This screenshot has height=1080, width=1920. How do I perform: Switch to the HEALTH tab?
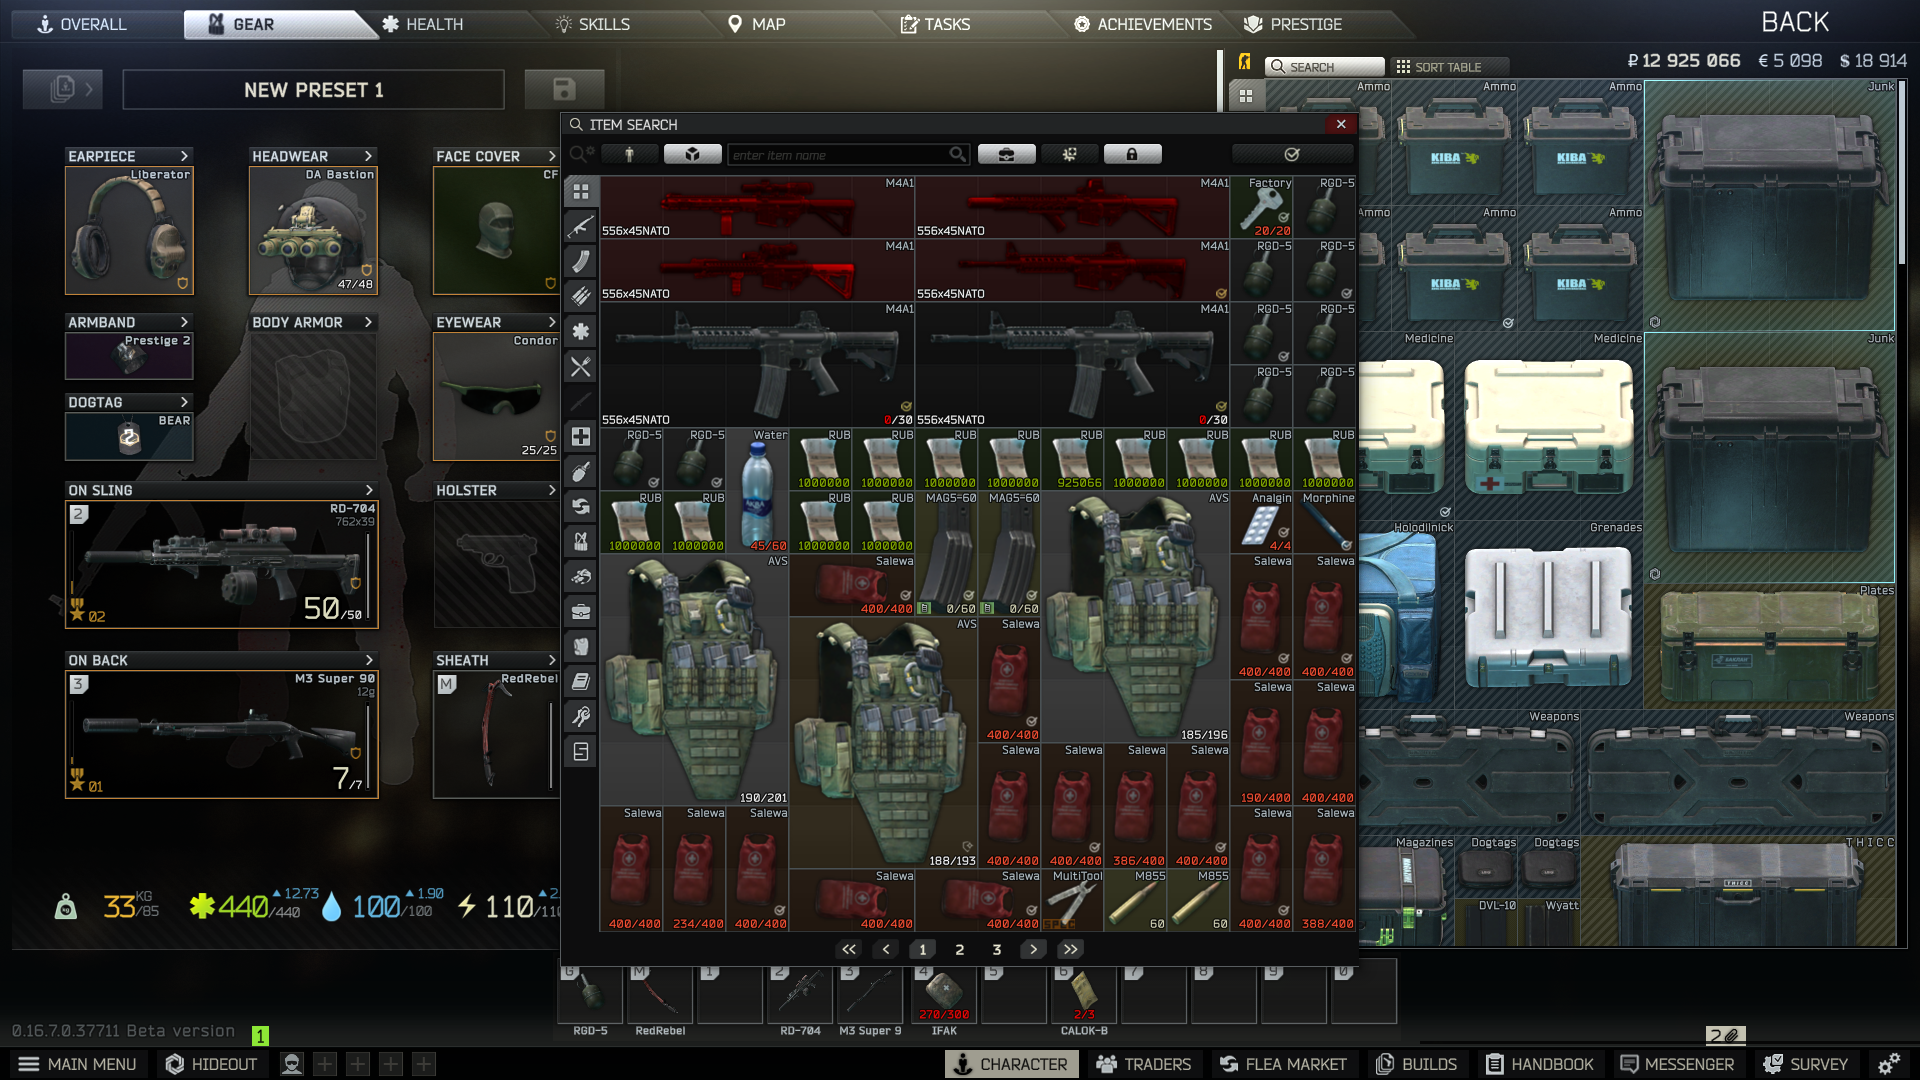tap(422, 24)
